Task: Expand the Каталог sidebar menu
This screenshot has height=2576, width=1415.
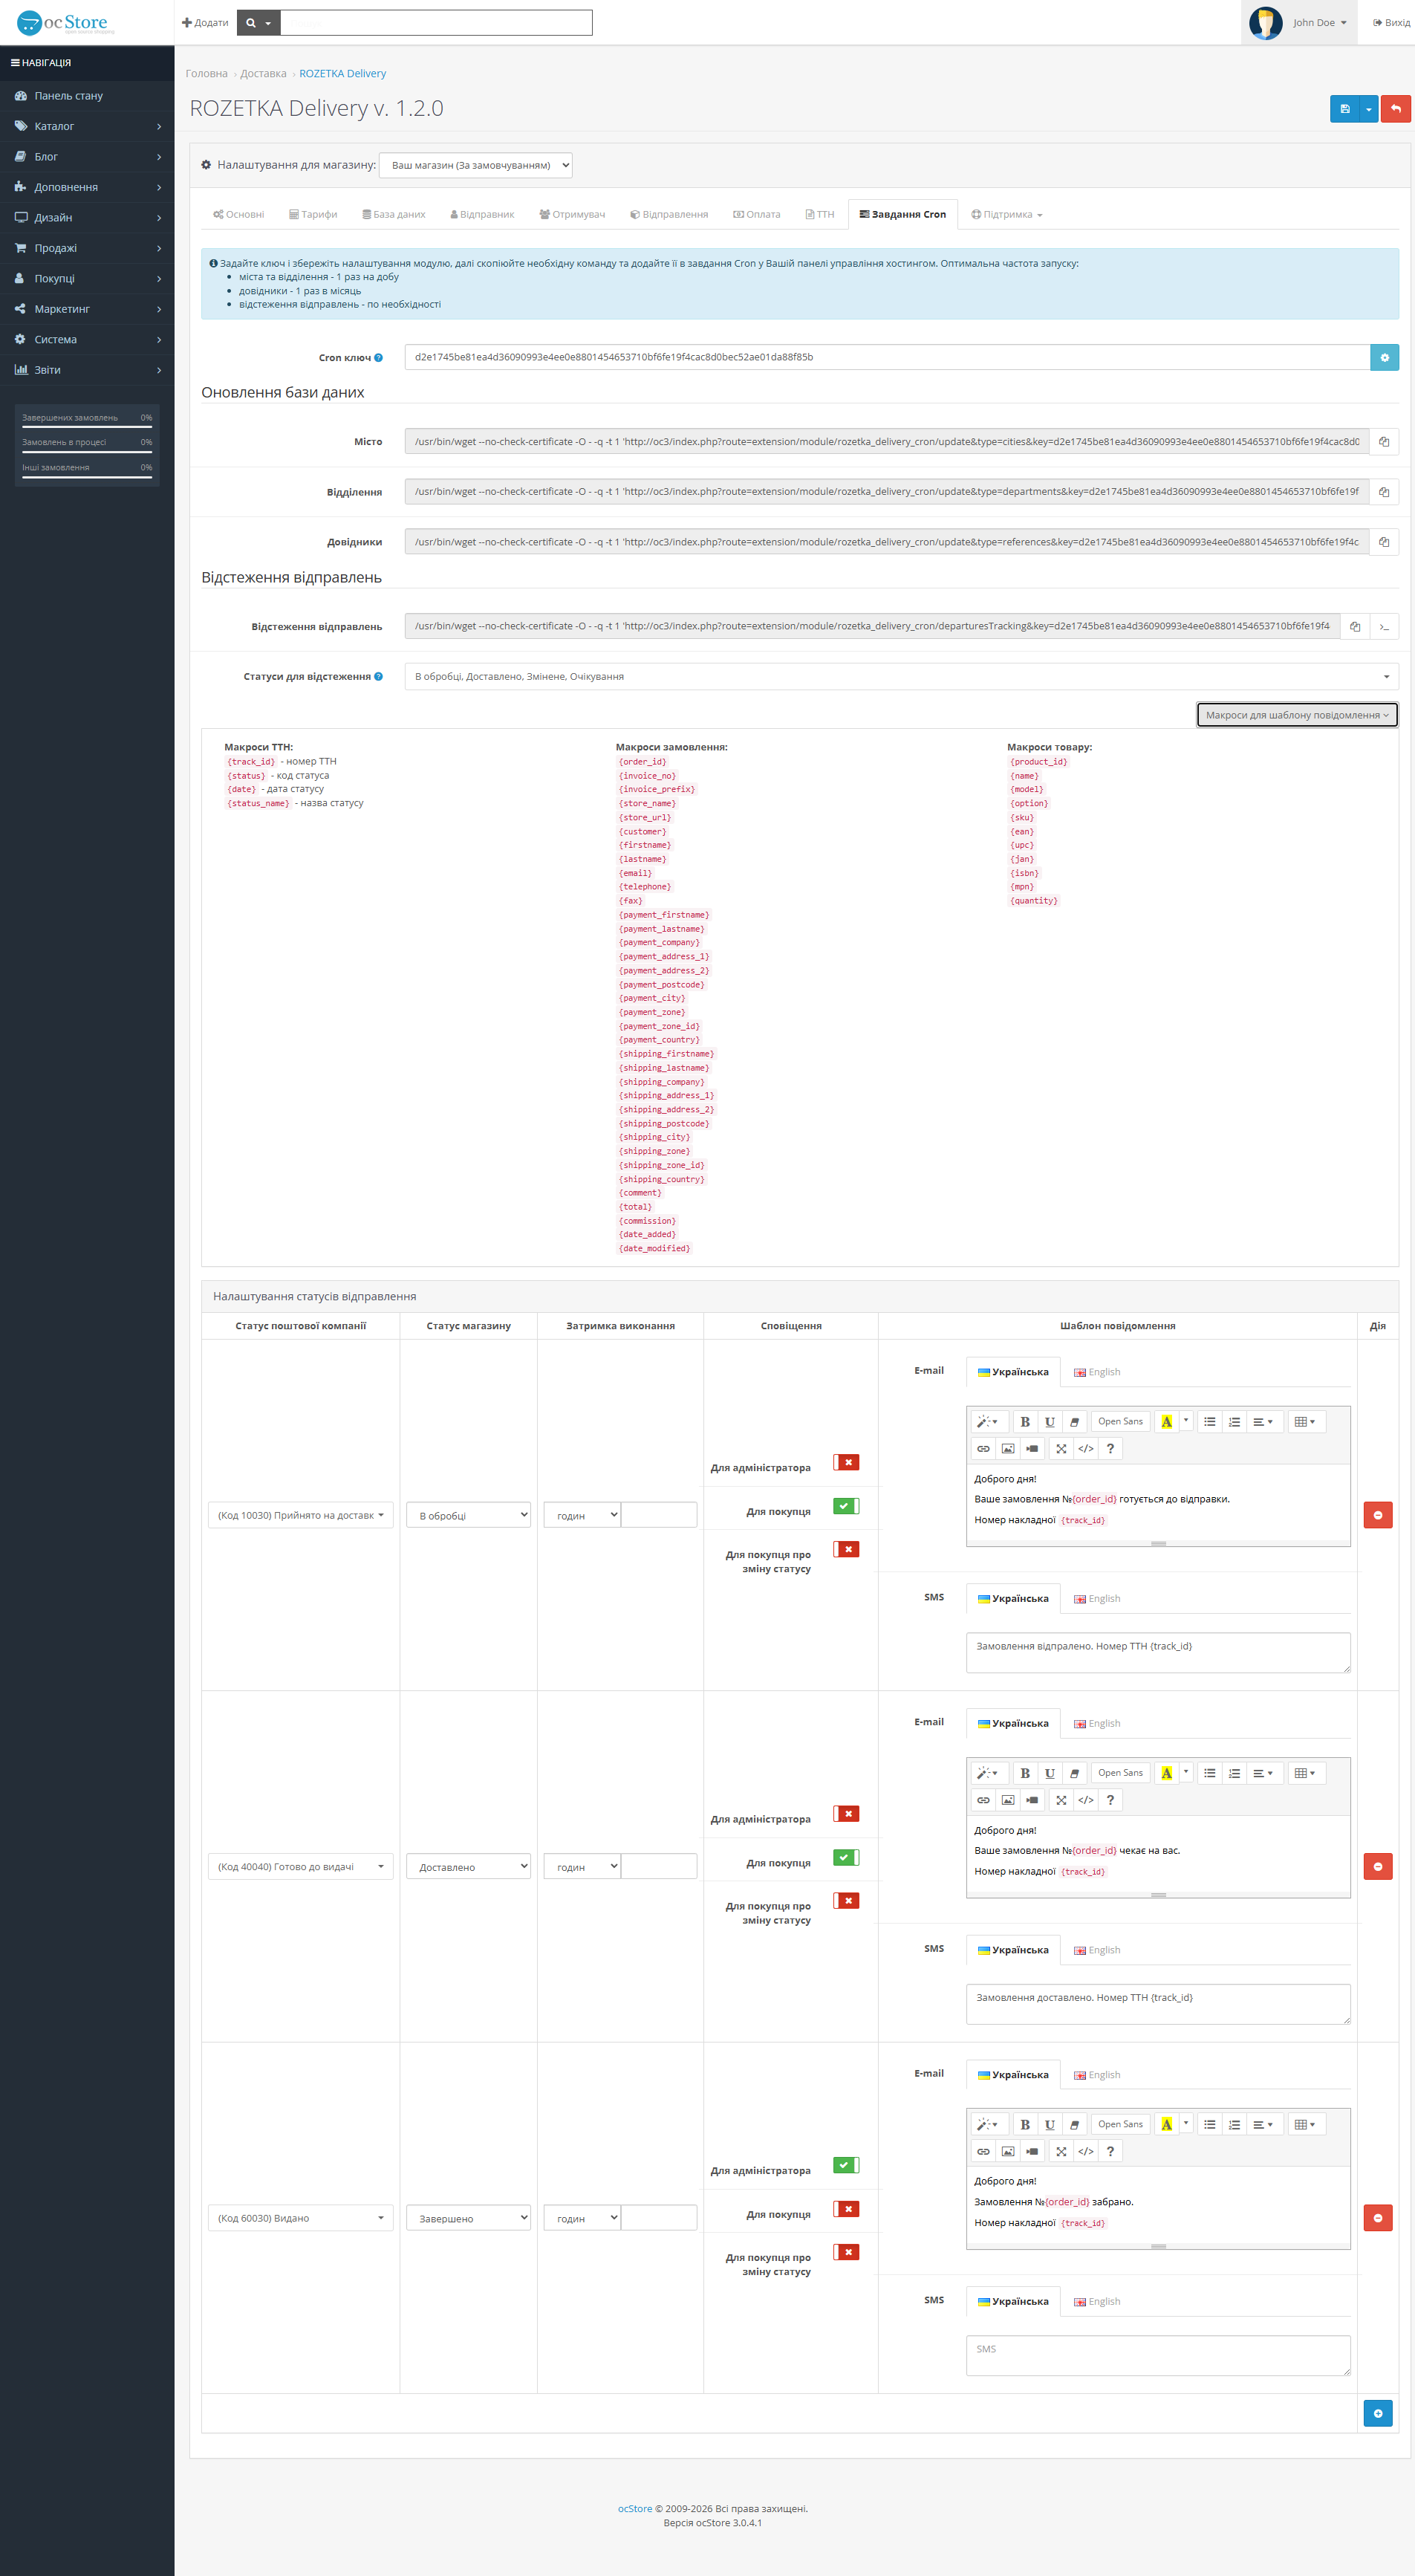Action: 87,126
